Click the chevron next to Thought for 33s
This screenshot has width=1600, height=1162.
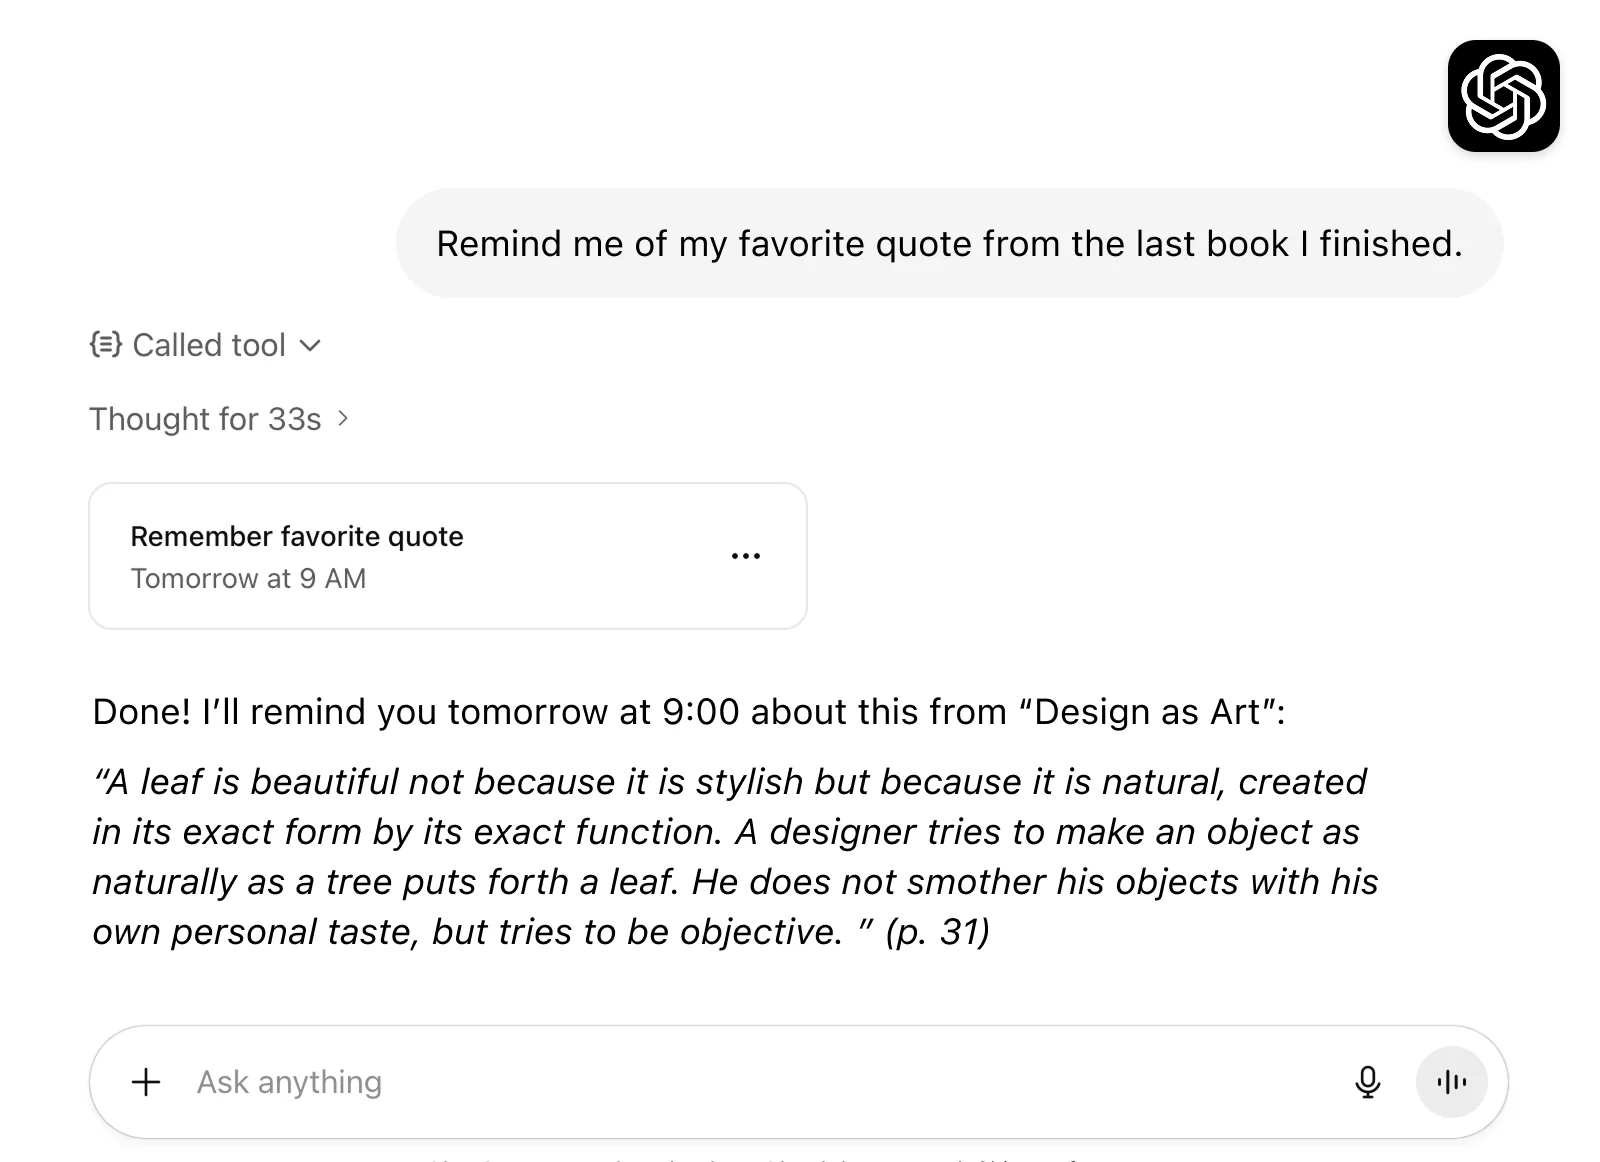343,420
